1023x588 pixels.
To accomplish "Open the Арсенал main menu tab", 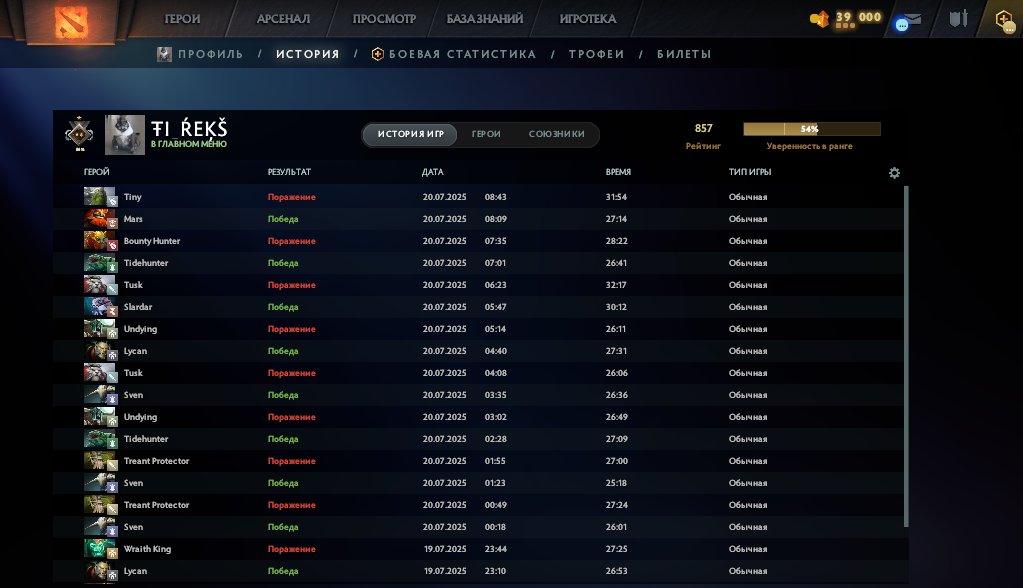I will pos(283,19).
